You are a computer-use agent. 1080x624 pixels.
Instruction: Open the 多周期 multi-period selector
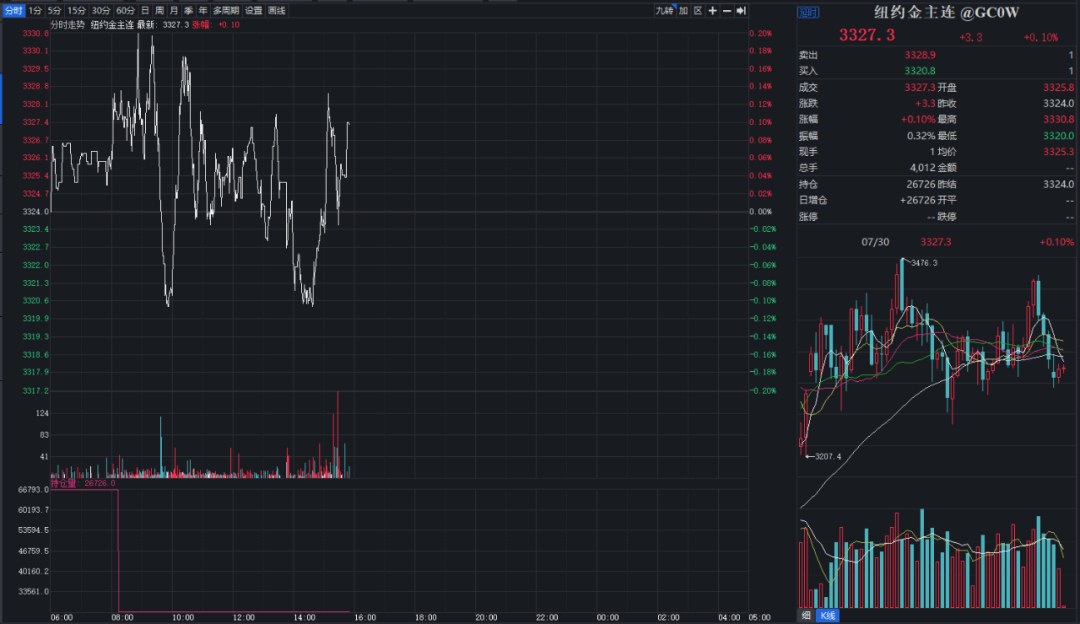(x=226, y=10)
